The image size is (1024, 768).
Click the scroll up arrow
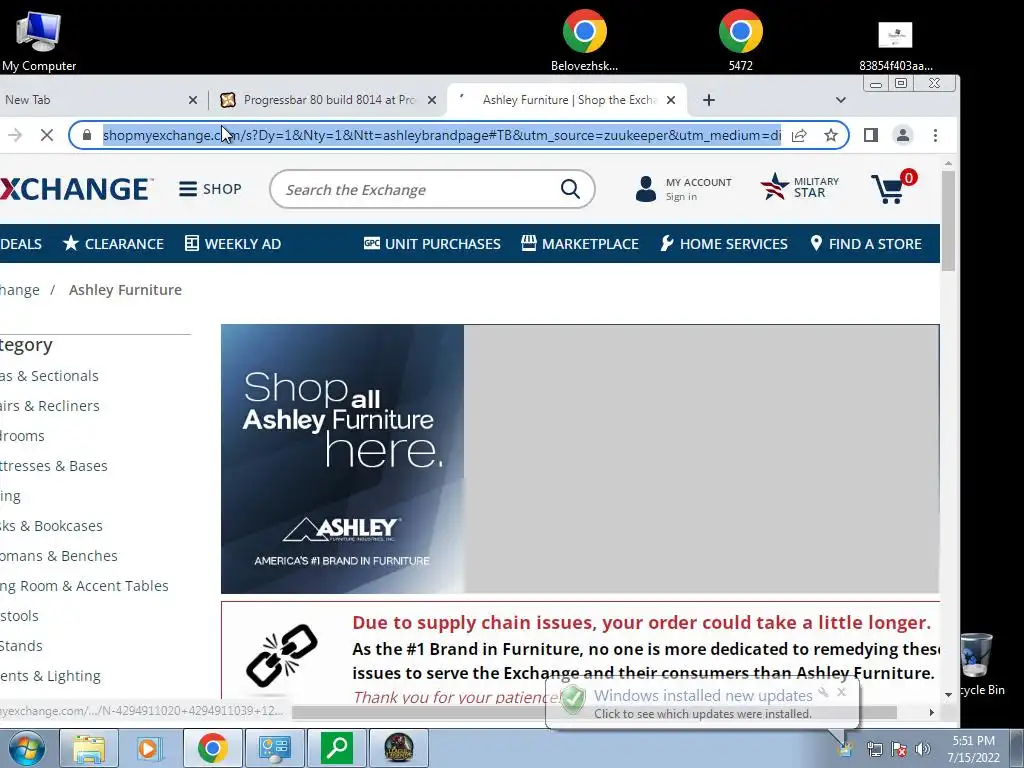[x=948, y=163]
